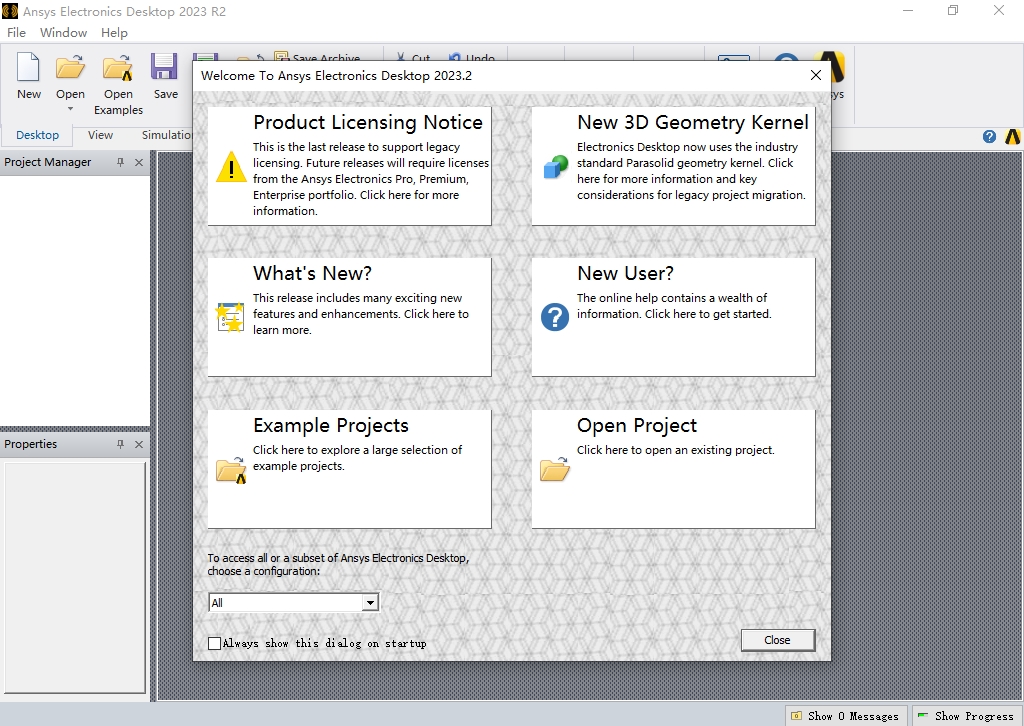Click the New 3D Geometry Kernel cube icon
This screenshot has width=1024, height=726.
[x=555, y=166]
